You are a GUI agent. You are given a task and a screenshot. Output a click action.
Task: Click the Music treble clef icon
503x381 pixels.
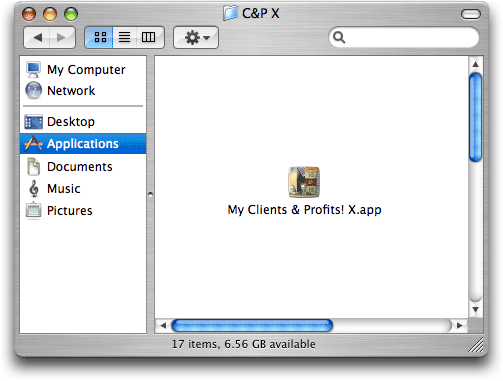(x=34, y=189)
